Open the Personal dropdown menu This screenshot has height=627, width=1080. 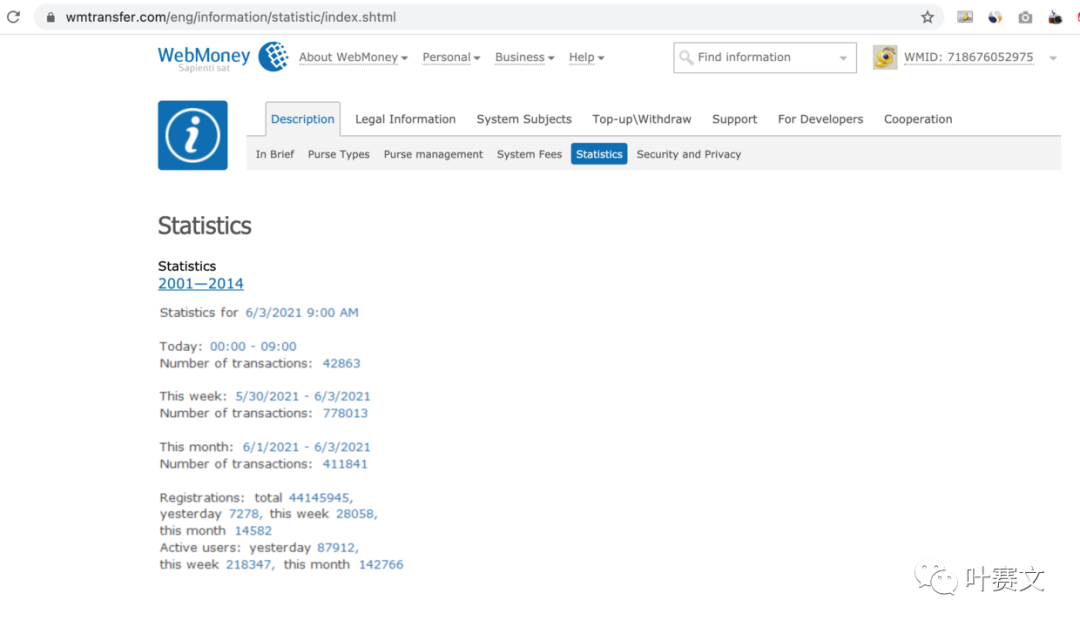pyautogui.click(x=451, y=58)
